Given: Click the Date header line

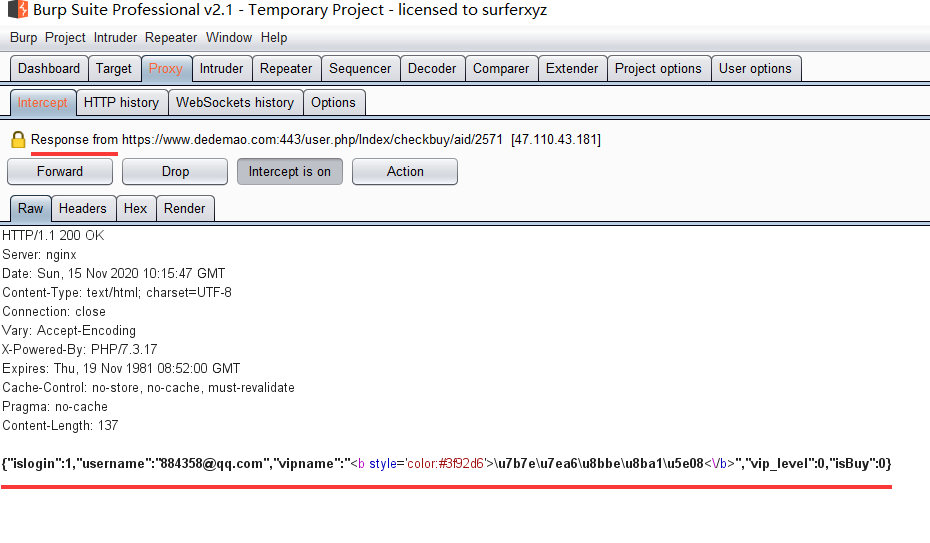Looking at the screenshot, I should (114, 274).
